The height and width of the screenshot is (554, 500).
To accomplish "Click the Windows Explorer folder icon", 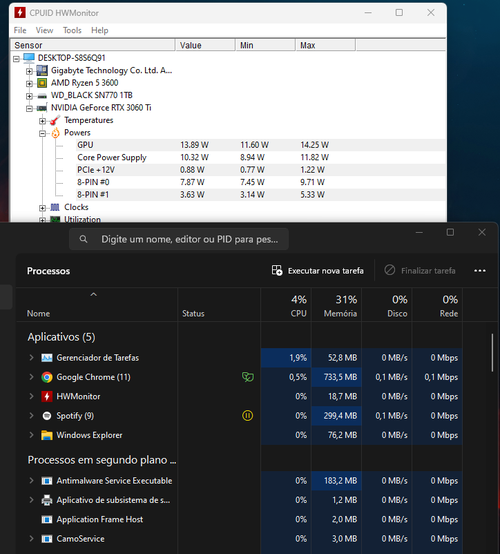I will tap(47, 435).
